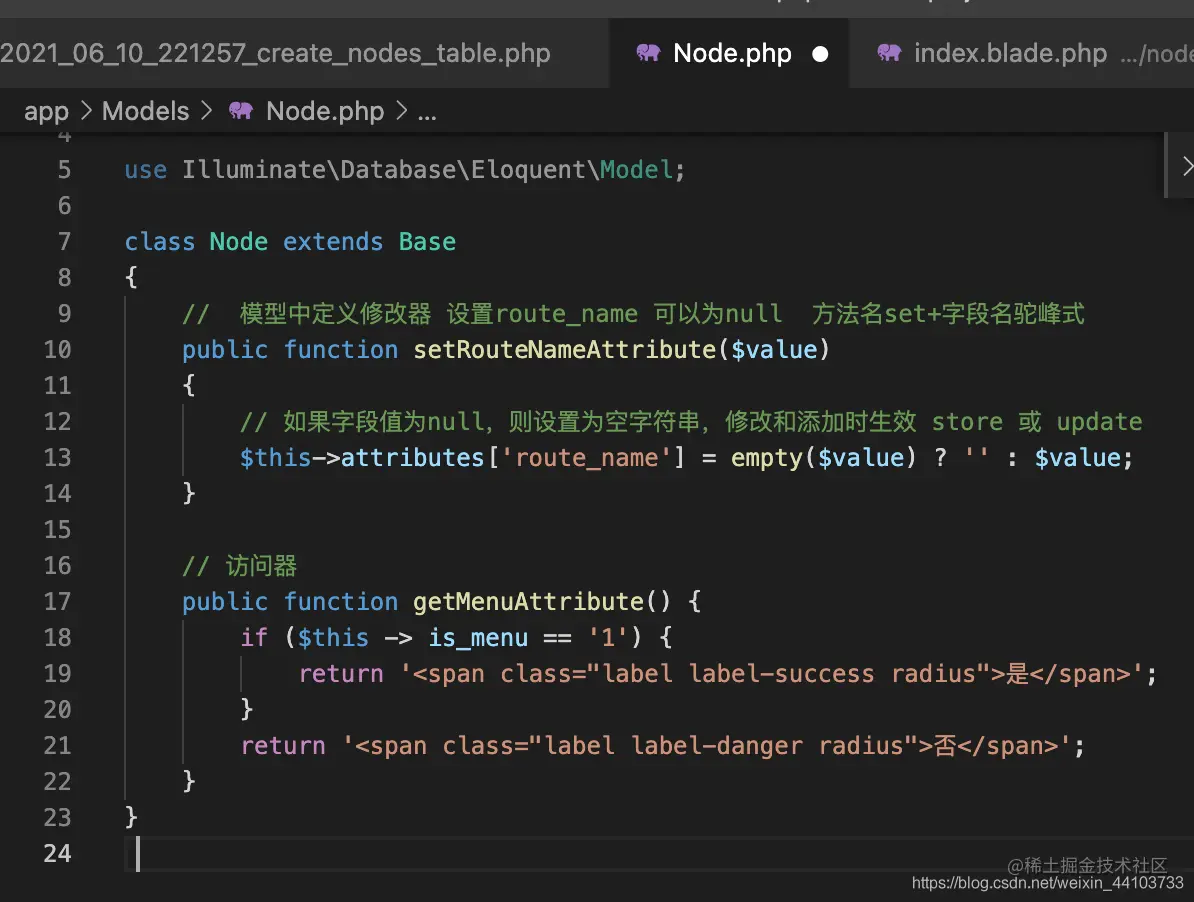Expand the breadcrumb chevron after 'Node.php'
The image size is (1194, 902).
pos(401,111)
